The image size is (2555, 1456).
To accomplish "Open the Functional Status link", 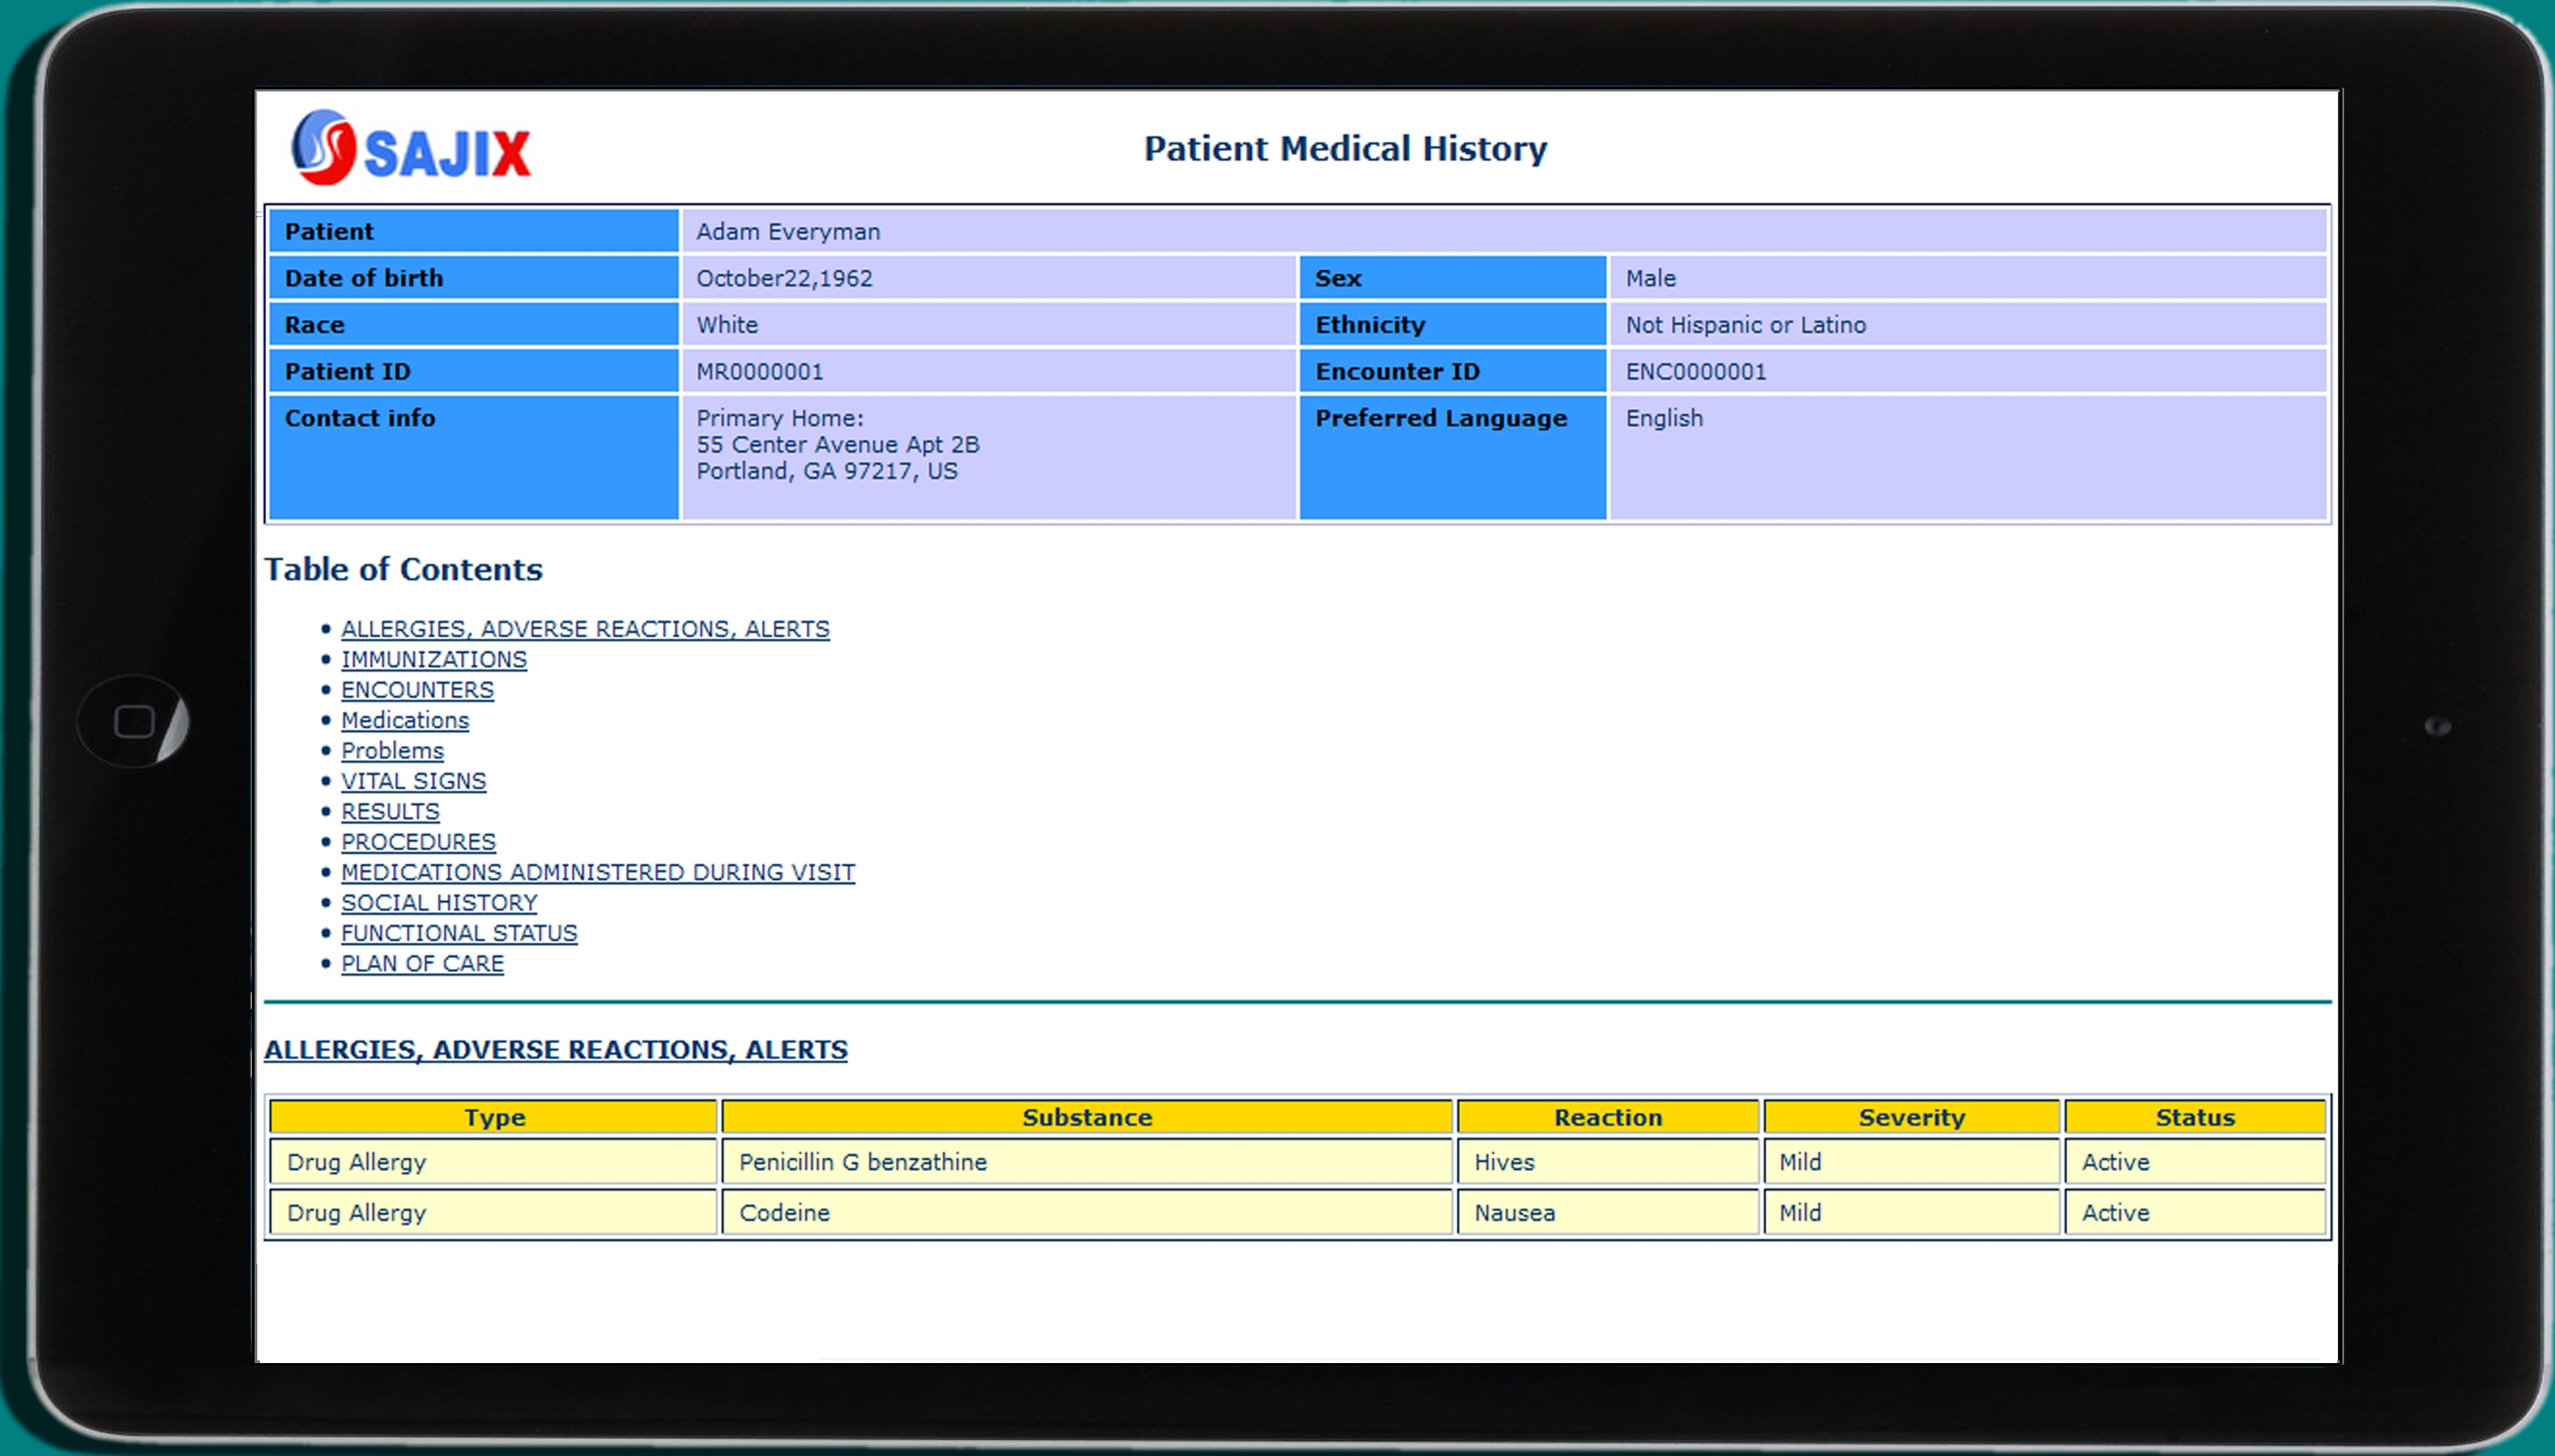I will pyautogui.click(x=459, y=933).
